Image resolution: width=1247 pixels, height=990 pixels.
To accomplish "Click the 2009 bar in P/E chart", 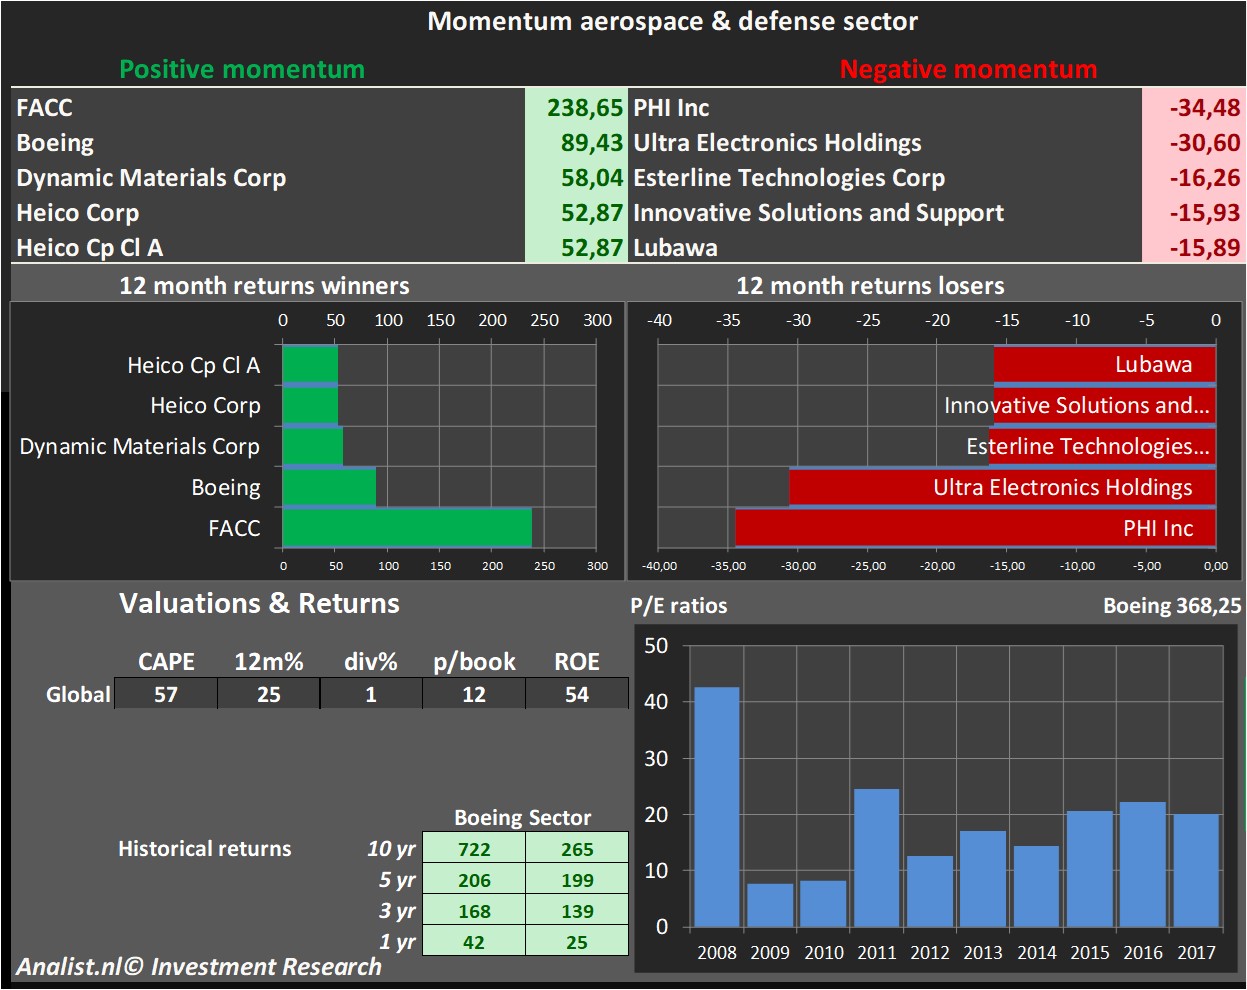I will pyautogui.click(x=770, y=905).
